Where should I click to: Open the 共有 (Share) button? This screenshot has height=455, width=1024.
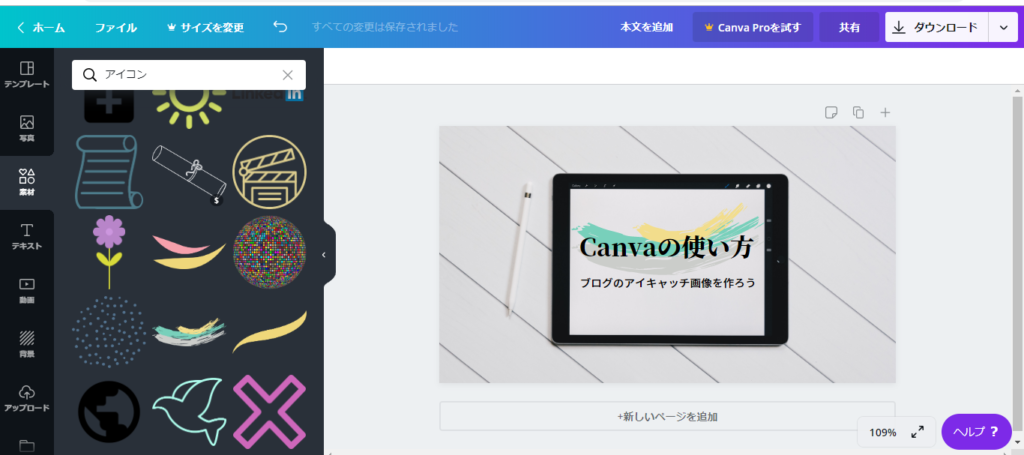coord(849,27)
